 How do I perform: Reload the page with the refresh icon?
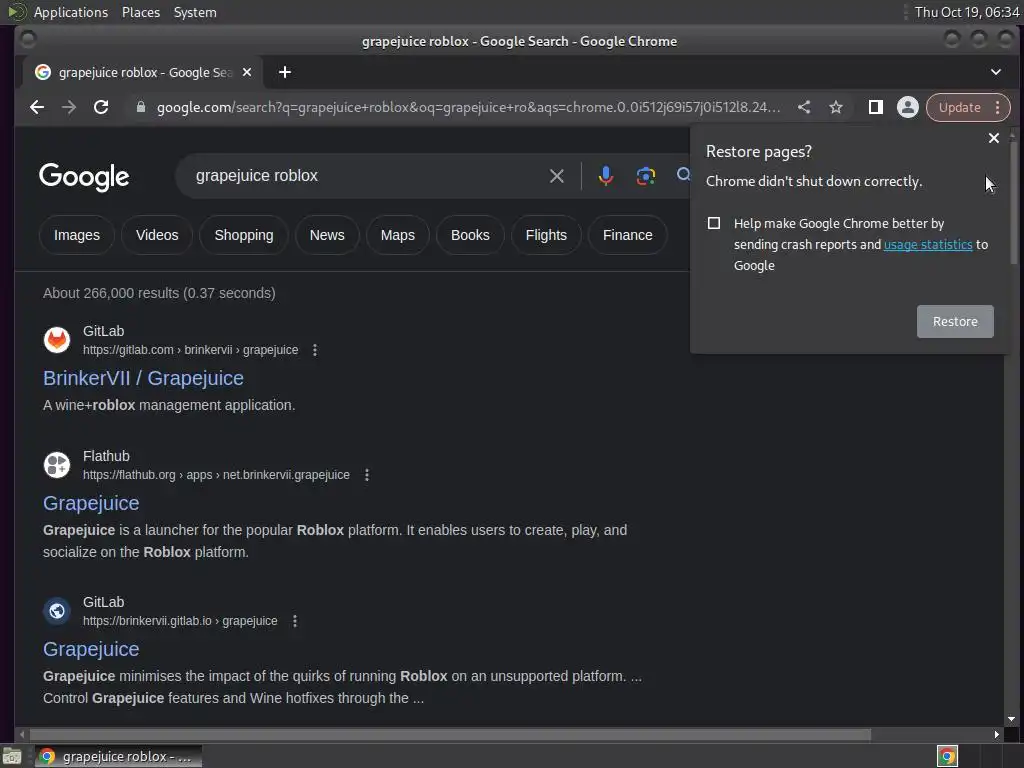pos(101,107)
